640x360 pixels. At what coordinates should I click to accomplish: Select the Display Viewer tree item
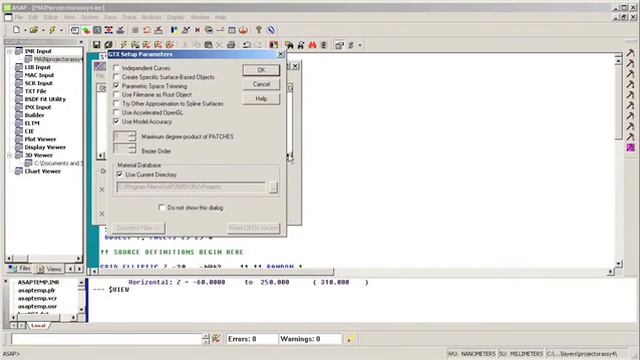coord(45,147)
